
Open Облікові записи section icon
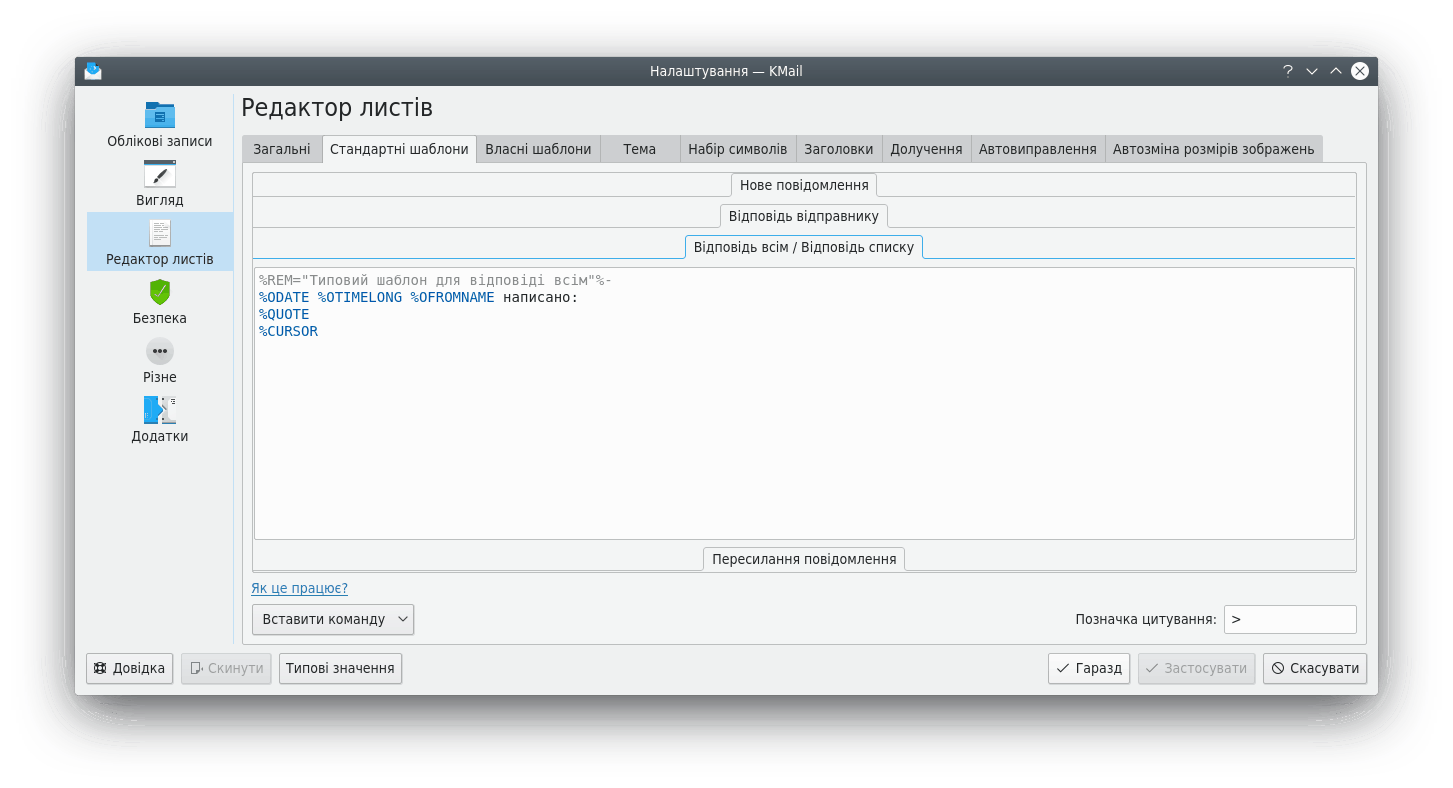tap(159, 115)
